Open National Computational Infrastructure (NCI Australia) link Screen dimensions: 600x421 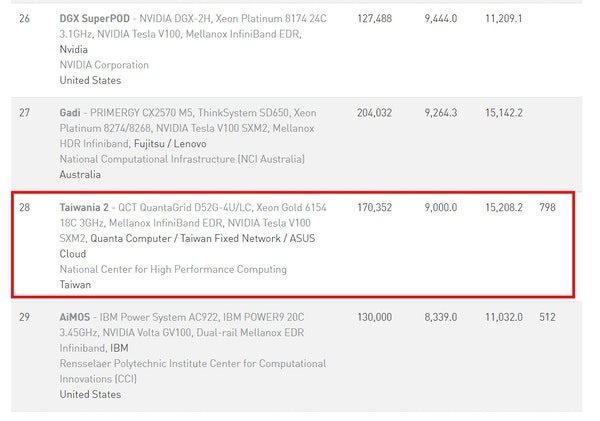[x=182, y=159]
